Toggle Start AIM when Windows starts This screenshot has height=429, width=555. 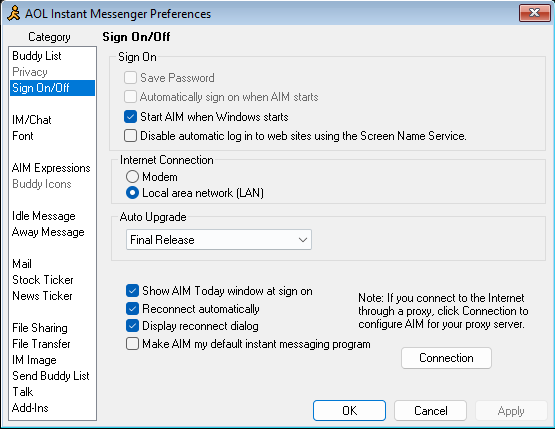pos(130,116)
